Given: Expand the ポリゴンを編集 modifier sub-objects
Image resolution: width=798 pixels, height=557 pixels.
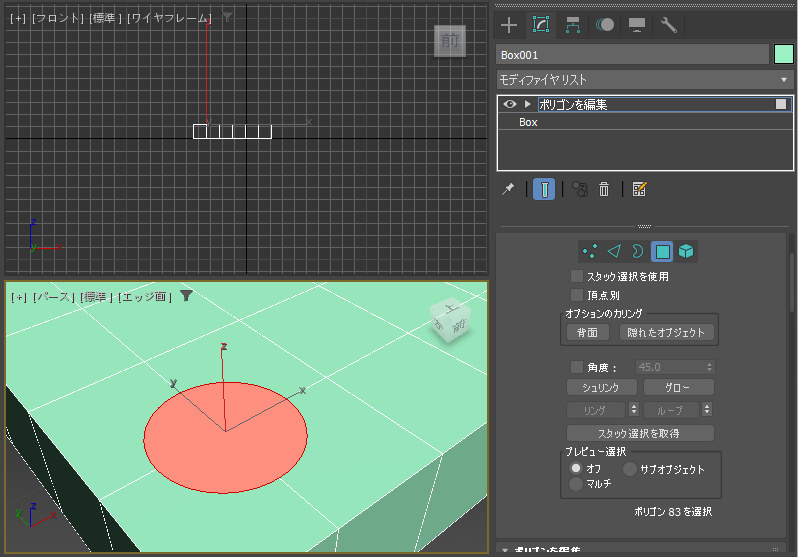Looking at the screenshot, I should 528,104.
